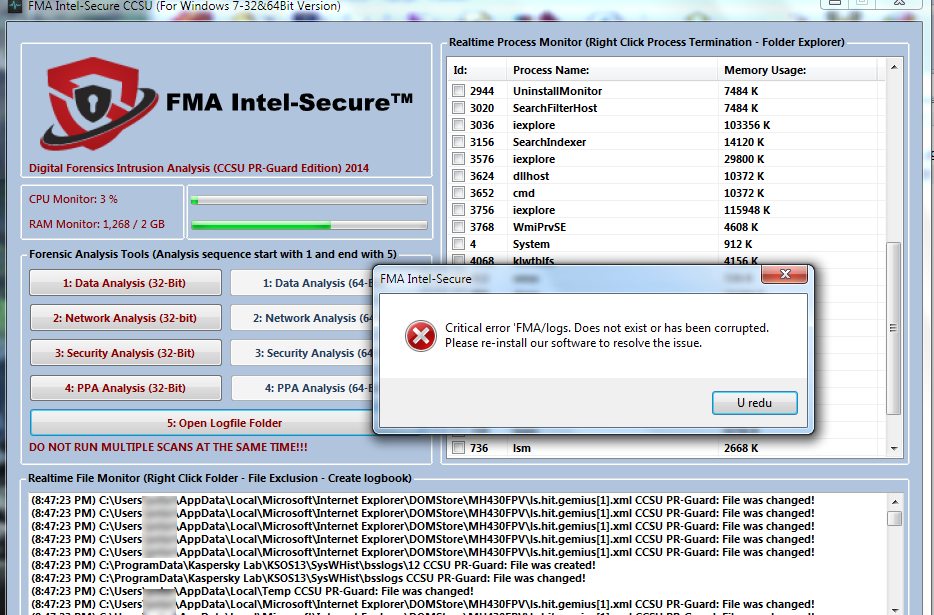Run 3: Security Analysis (32-Bit)
The height and width of the screenshot is (615, 934).
(125, 353)
